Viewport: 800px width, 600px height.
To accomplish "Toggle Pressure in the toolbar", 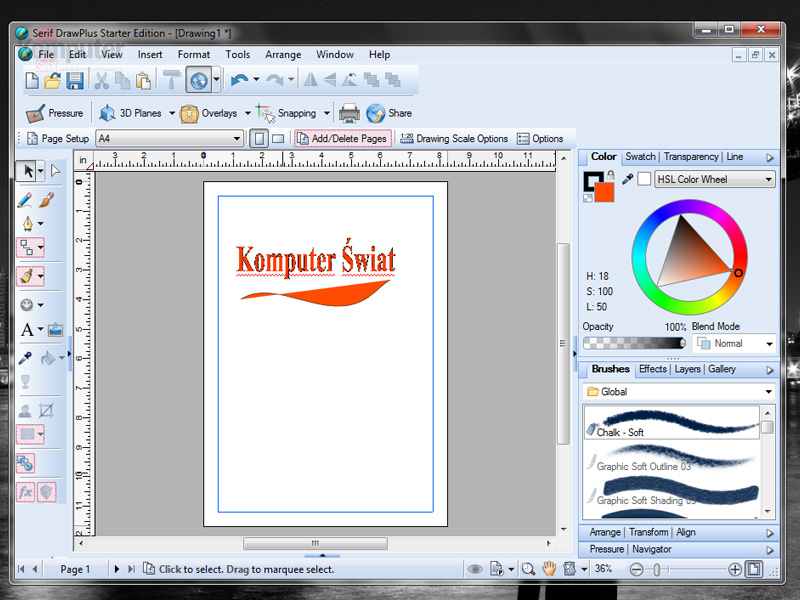I will tap(55, 113).
